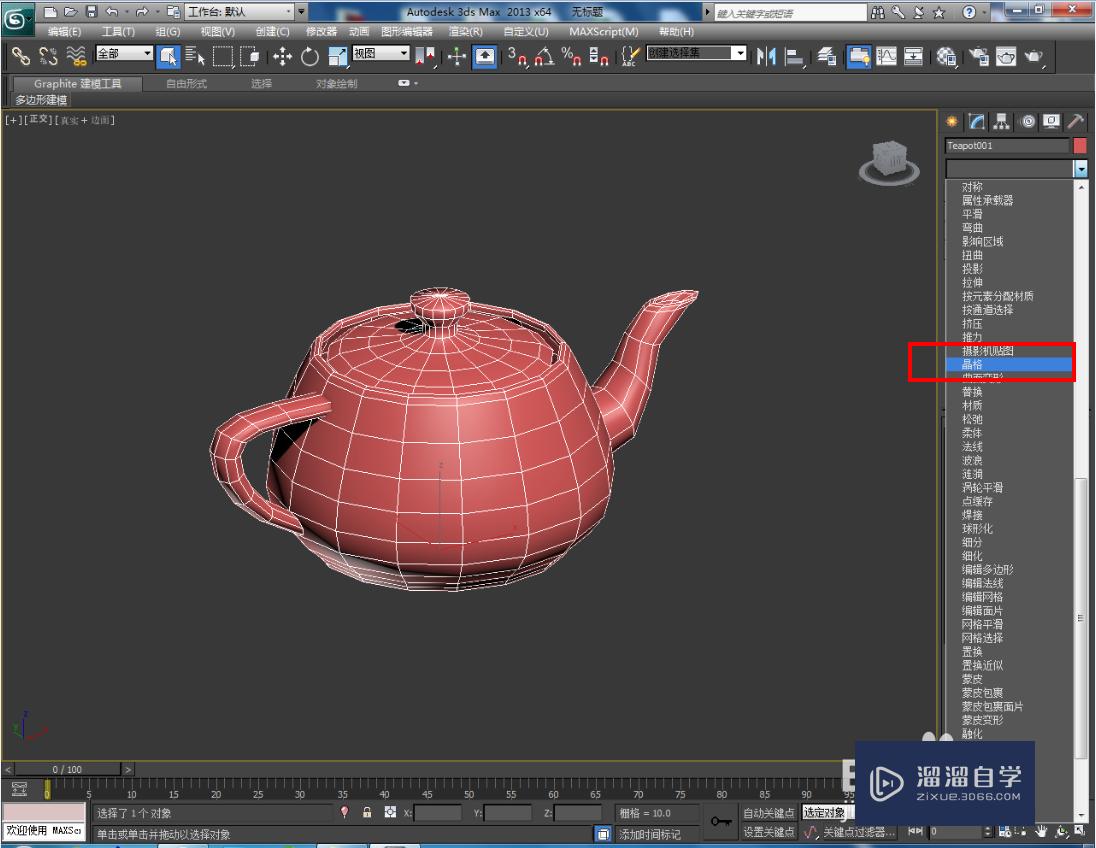Open the modifier list dropdown
Screen dimensions: 1096x848
coord(1079,168)
